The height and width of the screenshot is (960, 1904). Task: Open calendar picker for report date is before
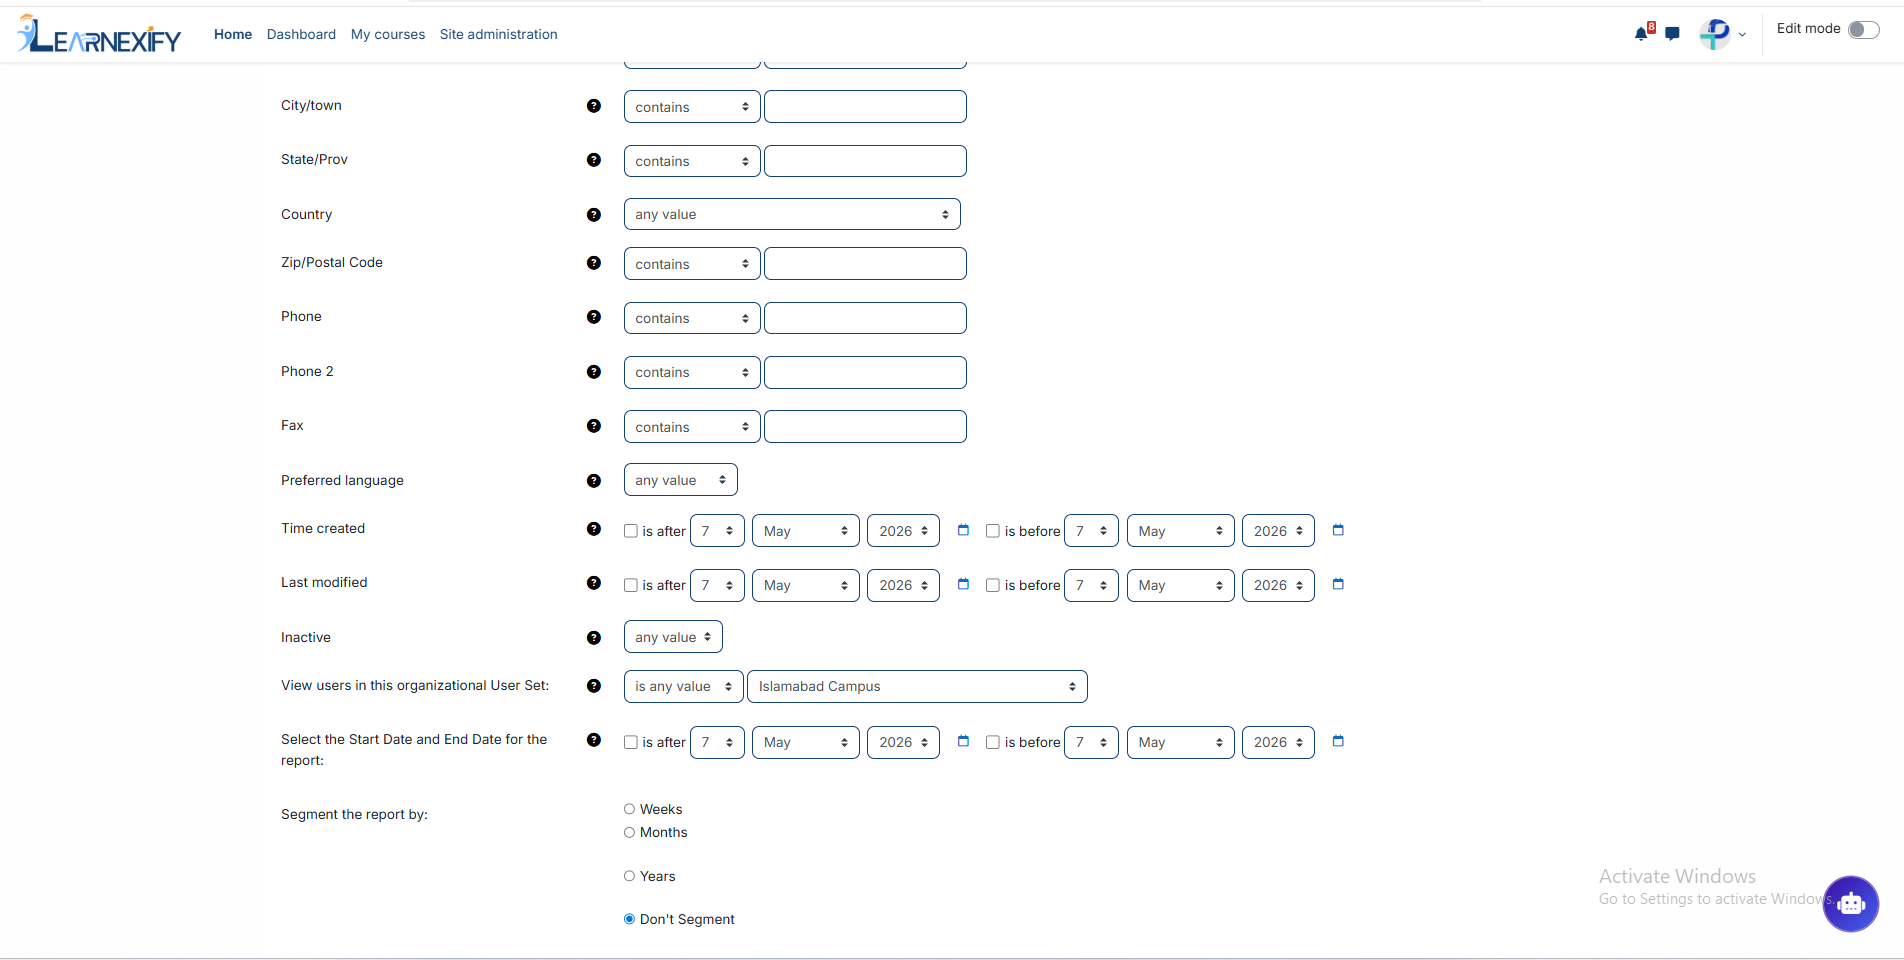[1338, 741]
